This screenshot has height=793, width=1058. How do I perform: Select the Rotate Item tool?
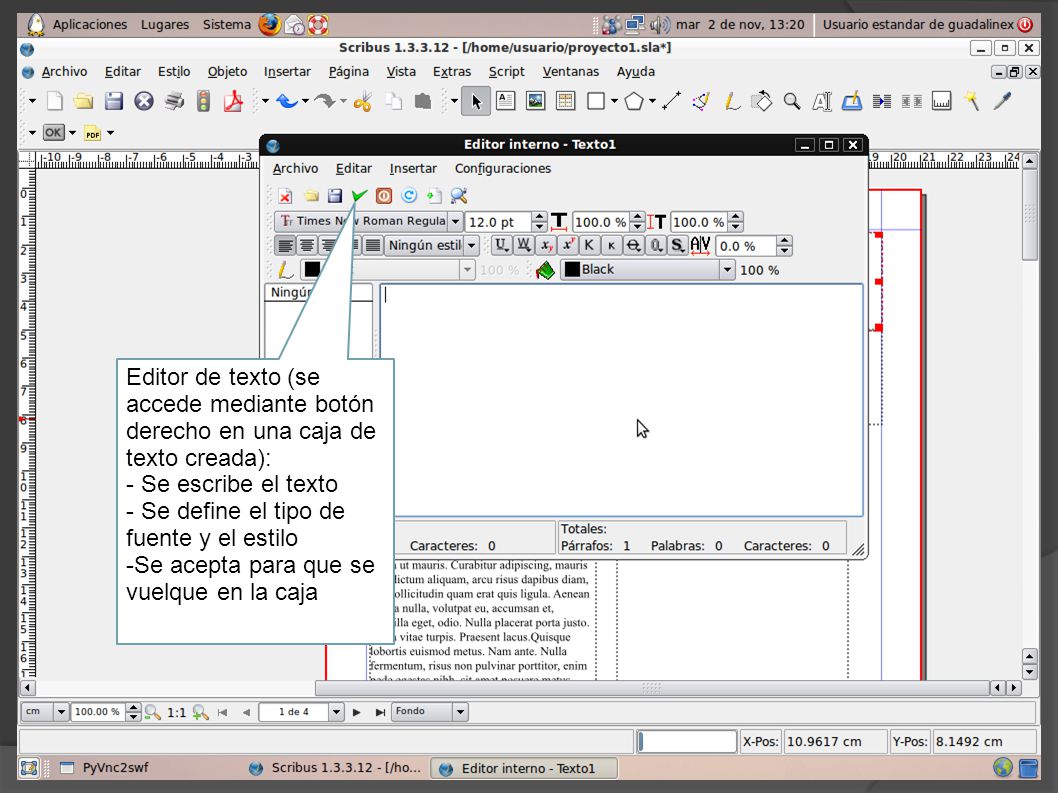(762, 101)
